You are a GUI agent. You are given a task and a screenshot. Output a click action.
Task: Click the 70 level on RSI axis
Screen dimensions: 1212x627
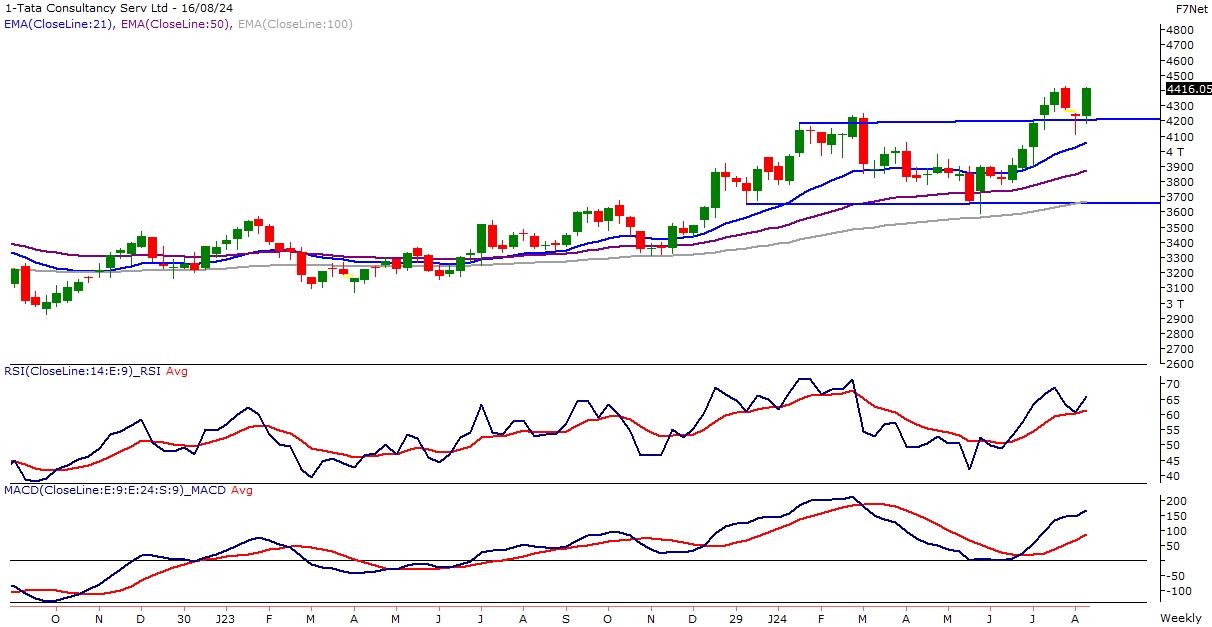coord(1173,384)
